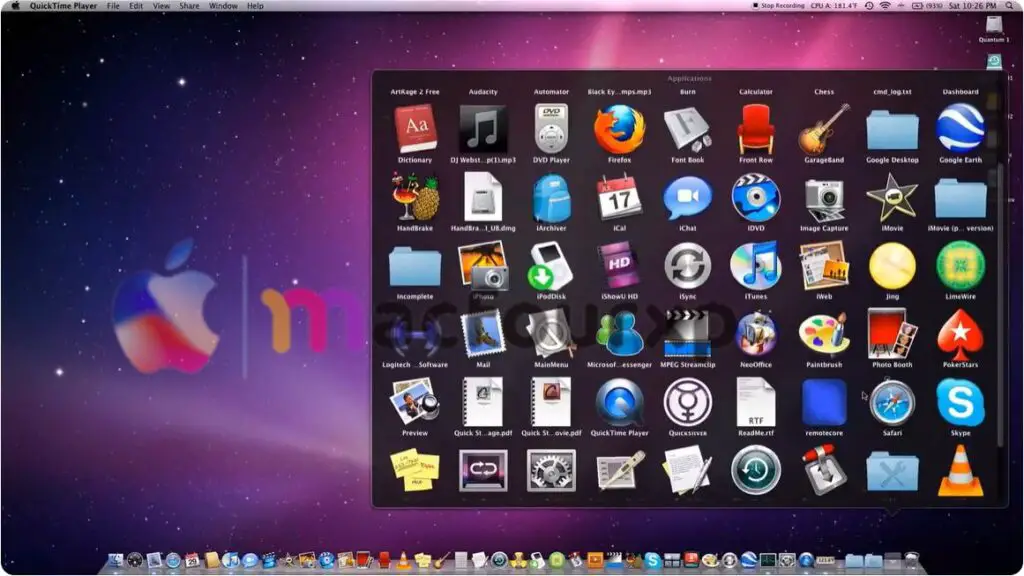Open the Wi-Fi status menu
This screenshot has height=576, width=1024.
(x=885, y=5)
